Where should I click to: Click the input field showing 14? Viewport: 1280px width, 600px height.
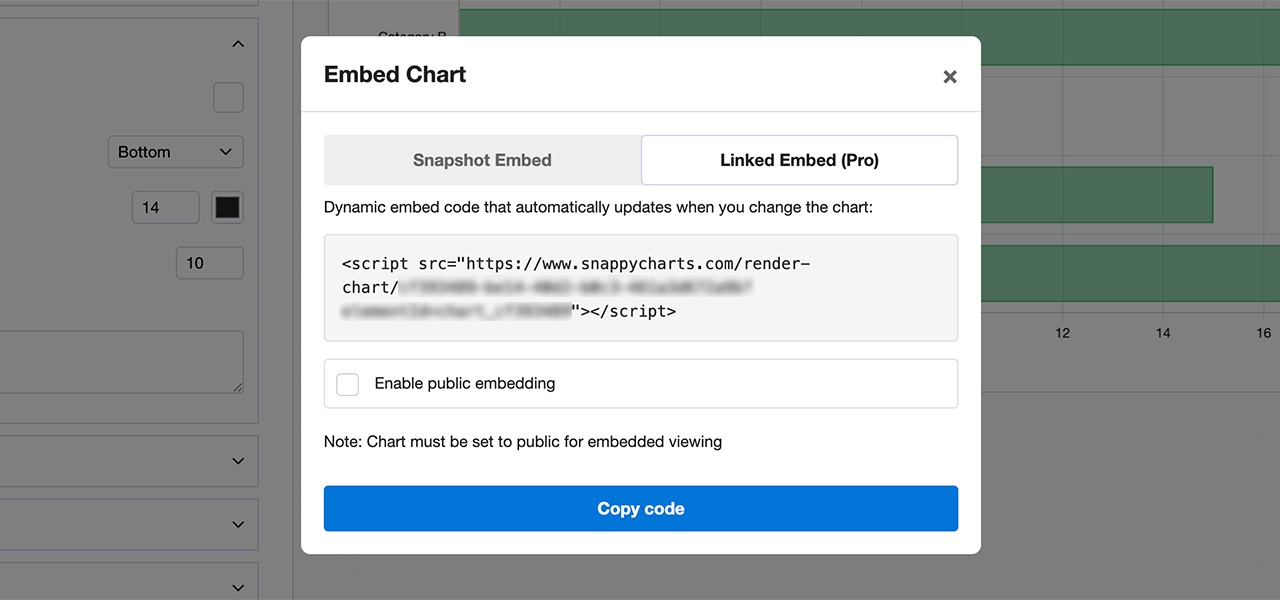pos(165,207)
